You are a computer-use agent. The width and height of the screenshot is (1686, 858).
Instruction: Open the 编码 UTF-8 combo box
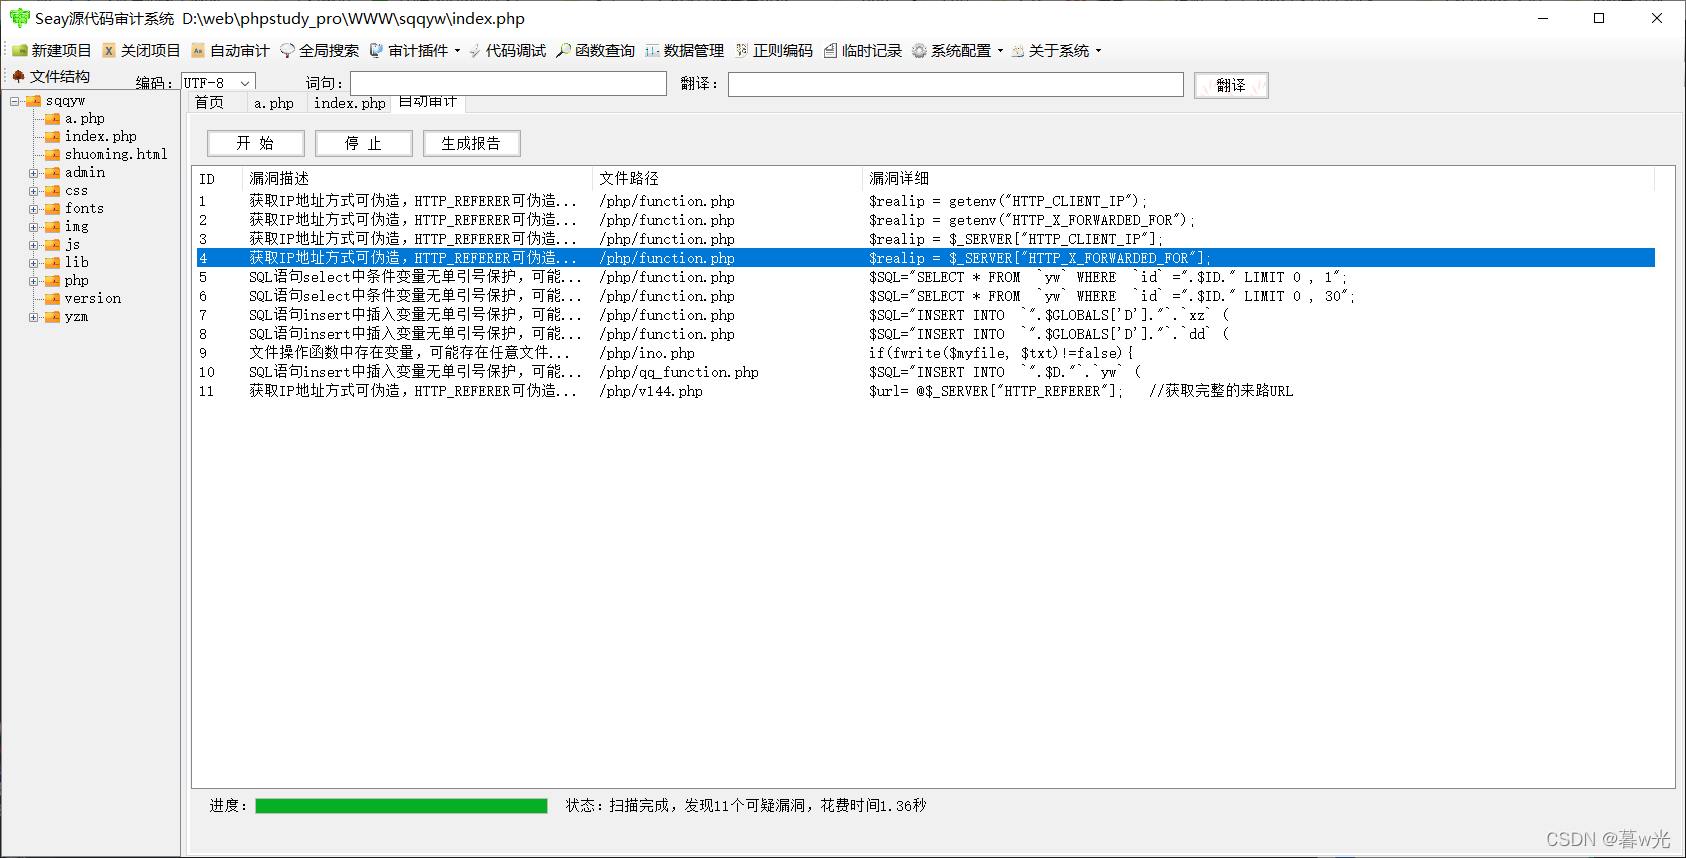[219, 83]
